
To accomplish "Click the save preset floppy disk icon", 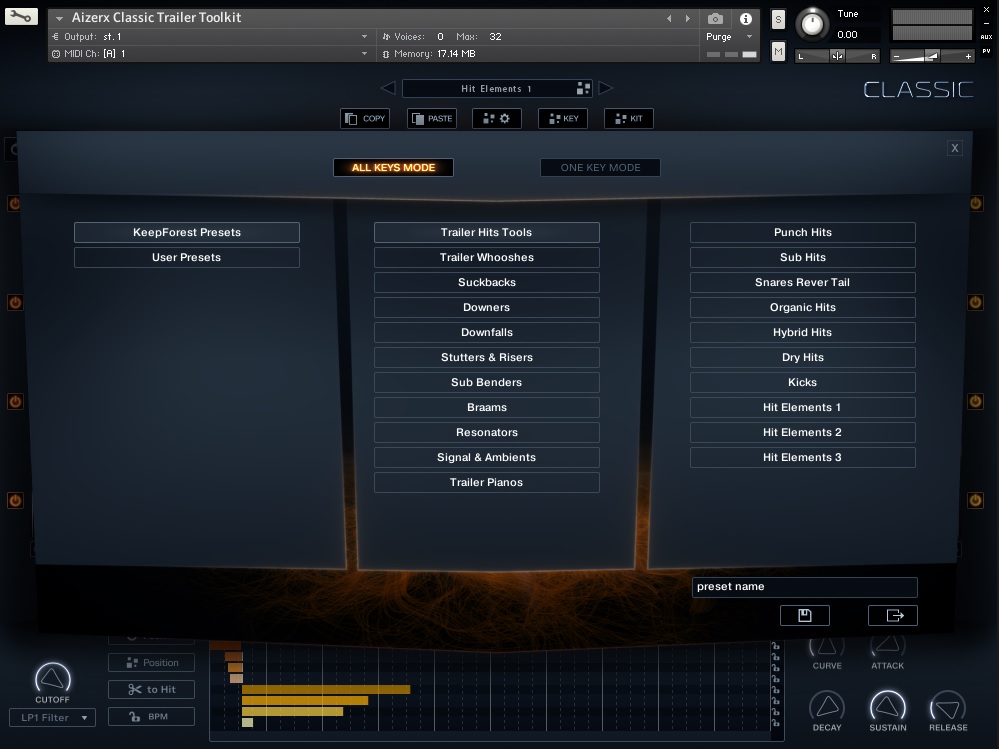I will pos(805,615).
